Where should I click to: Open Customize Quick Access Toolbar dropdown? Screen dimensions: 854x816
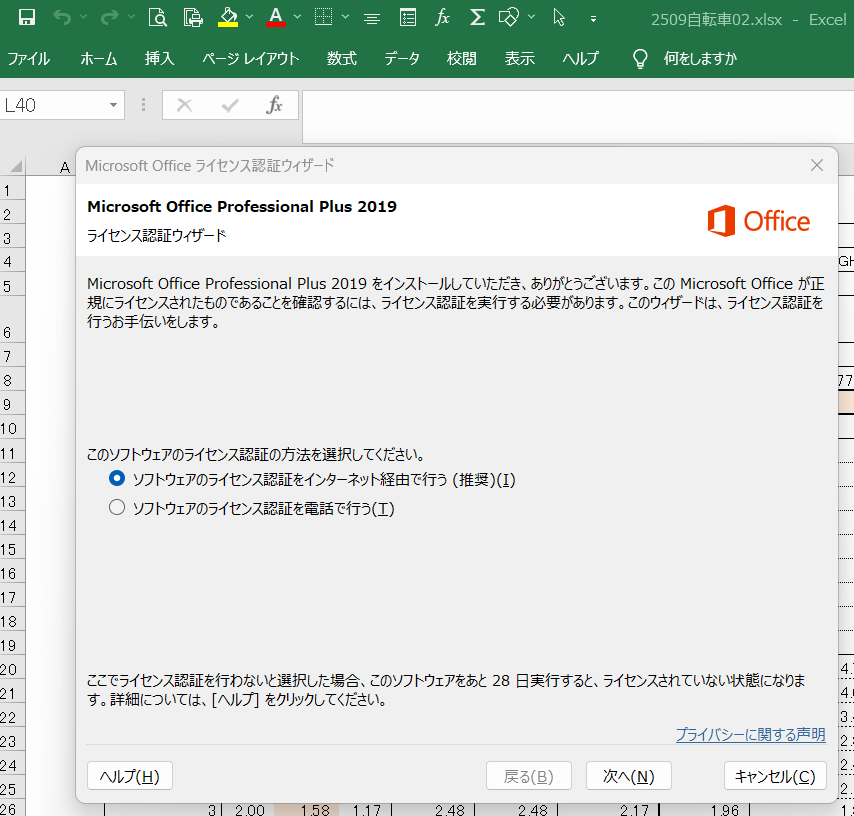[593, 18]
